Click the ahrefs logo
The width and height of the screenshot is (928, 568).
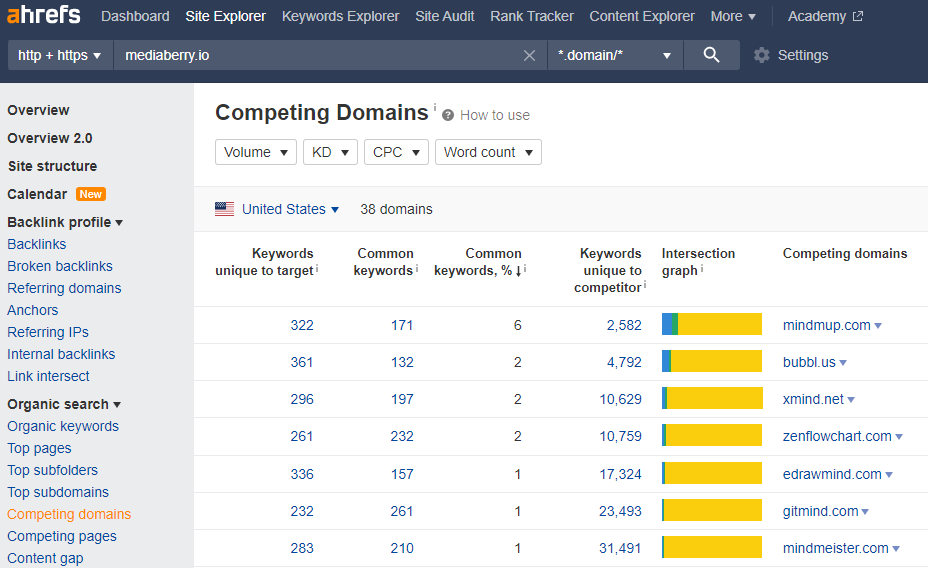[x=44, y=14]
